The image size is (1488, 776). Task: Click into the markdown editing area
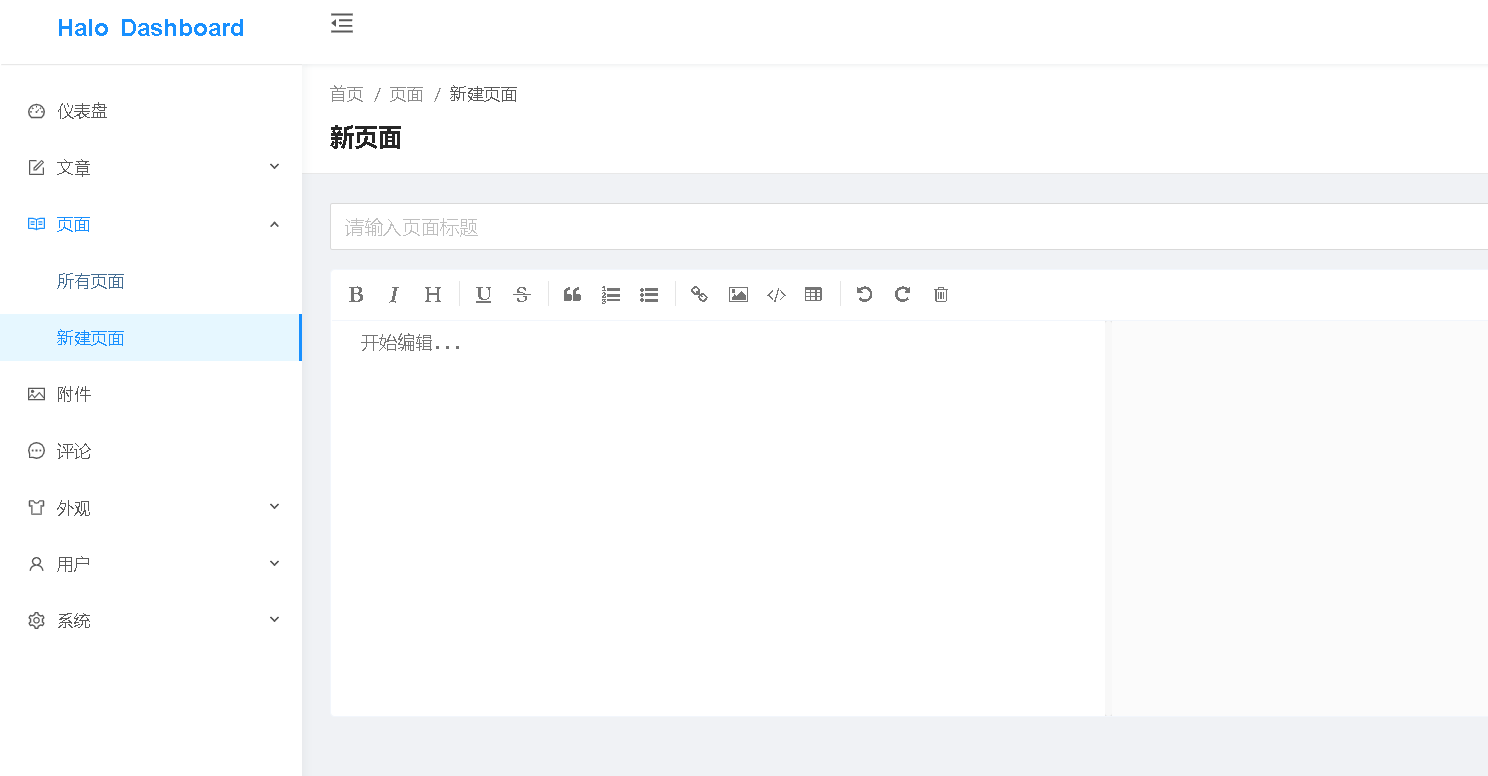(718, 518)
